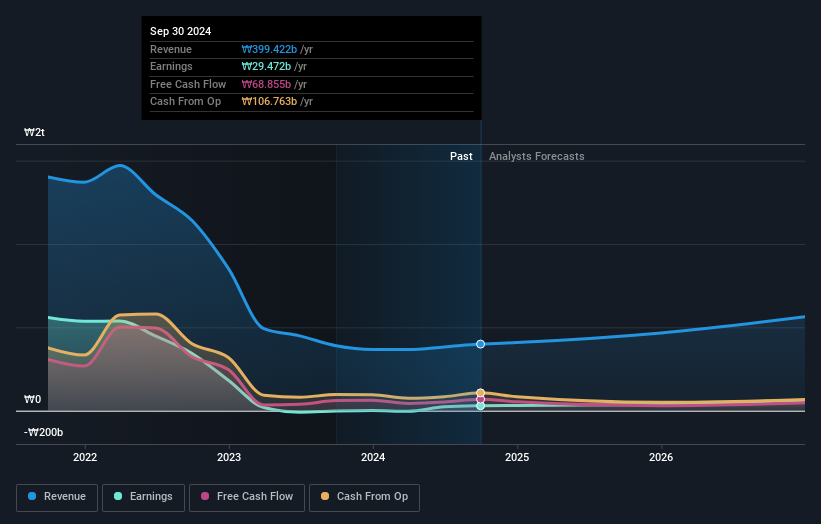
Task: Click the Analysts Forecasts section label
Action: (536, 156)
